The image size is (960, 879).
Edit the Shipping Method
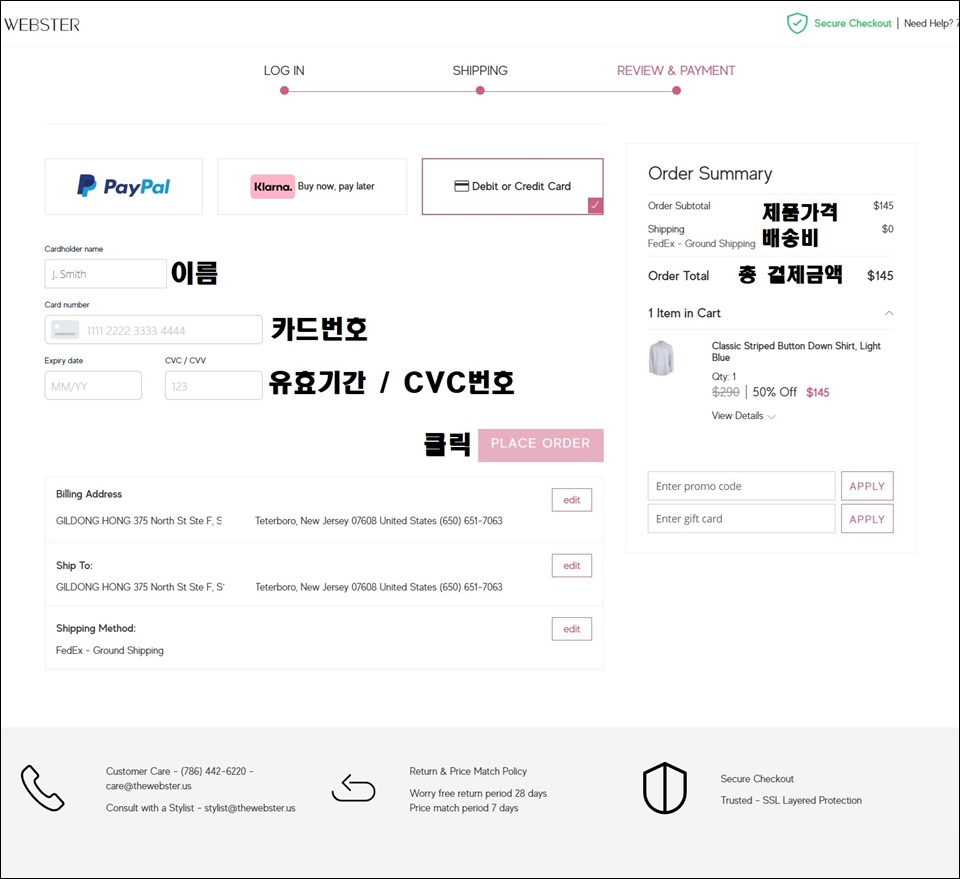572,629
